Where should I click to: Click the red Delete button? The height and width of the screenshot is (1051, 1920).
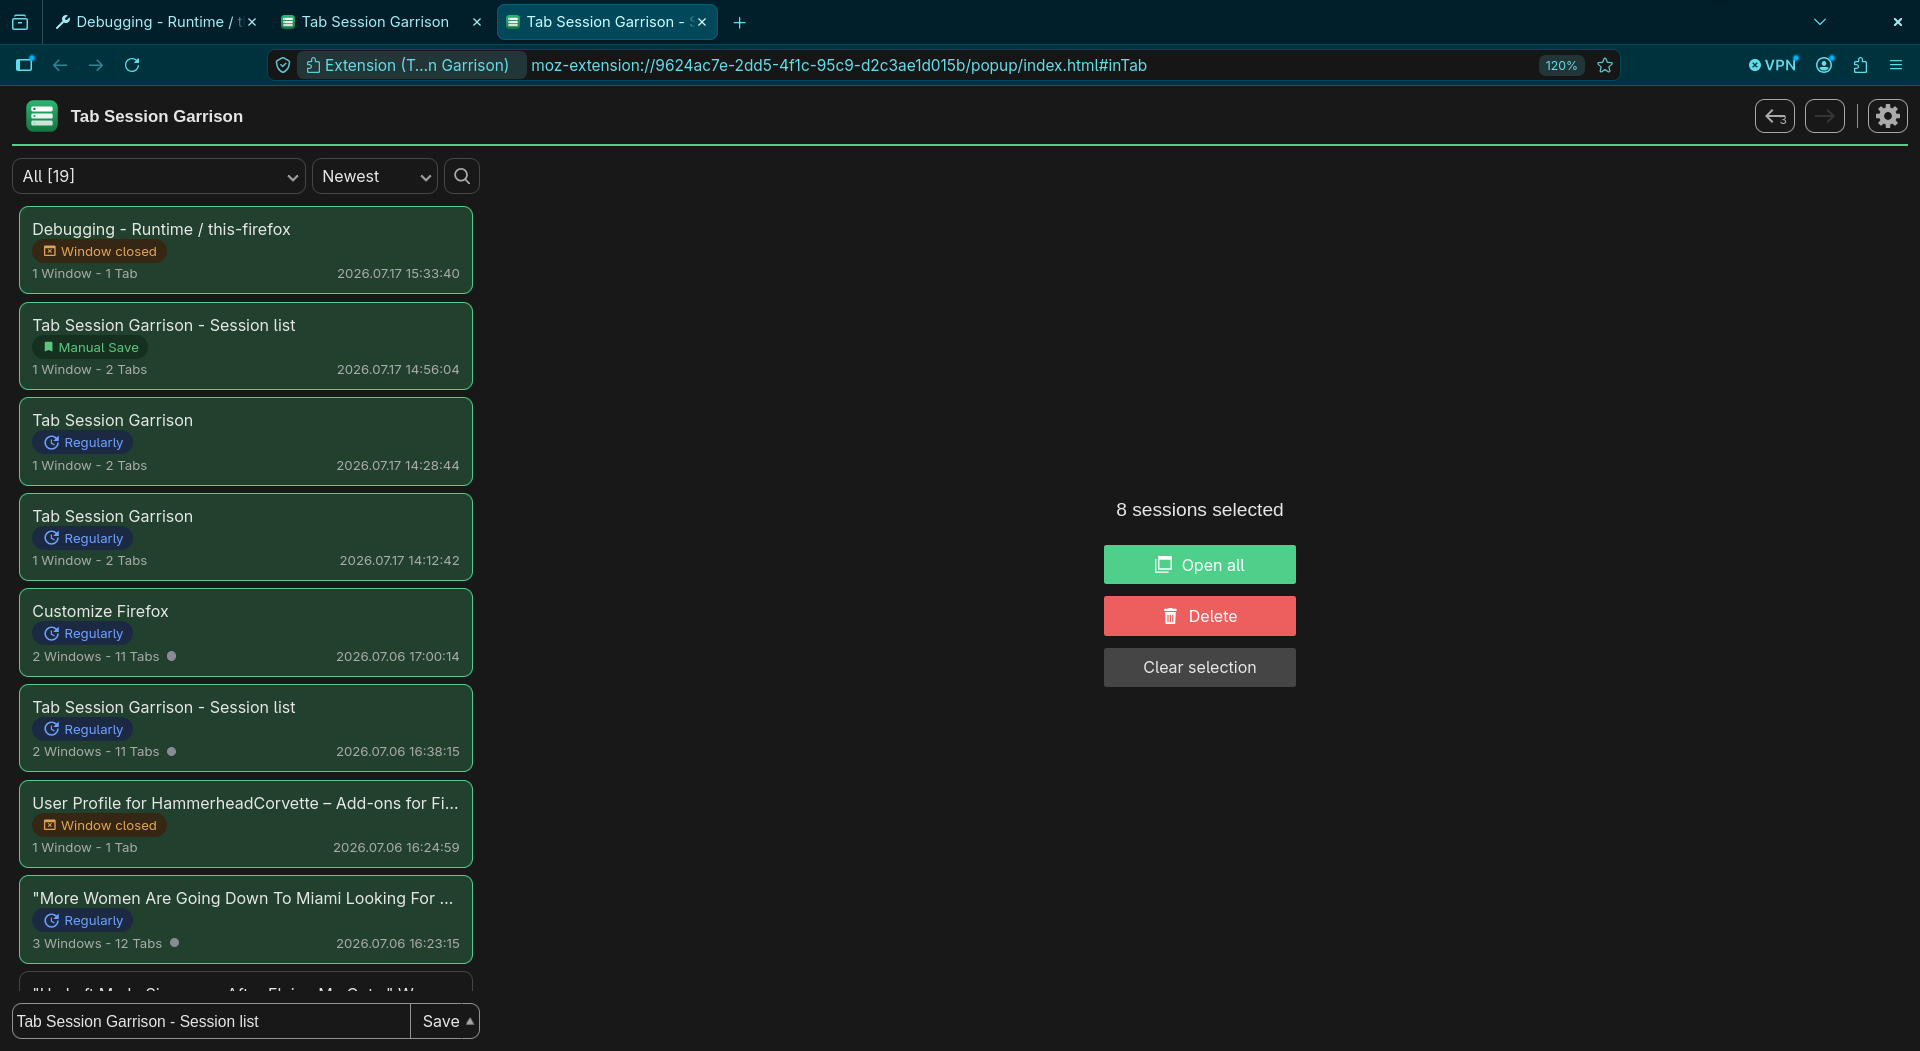(1200, 616)
